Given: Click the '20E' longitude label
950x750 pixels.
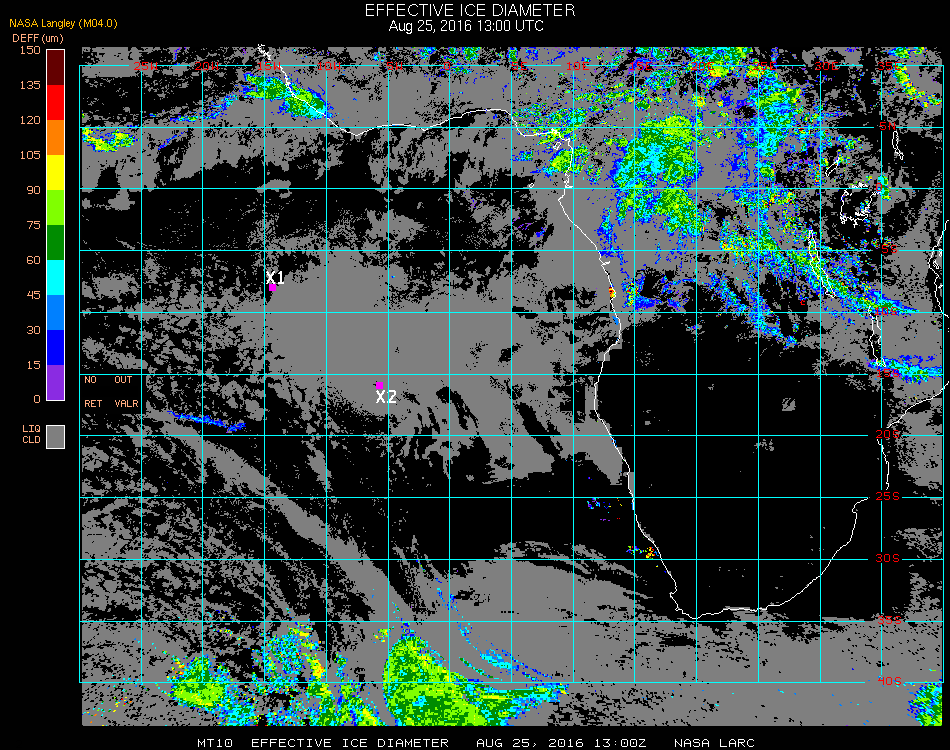Looking at the screenshot, I should pyautogui.click(x=702, y=66).
